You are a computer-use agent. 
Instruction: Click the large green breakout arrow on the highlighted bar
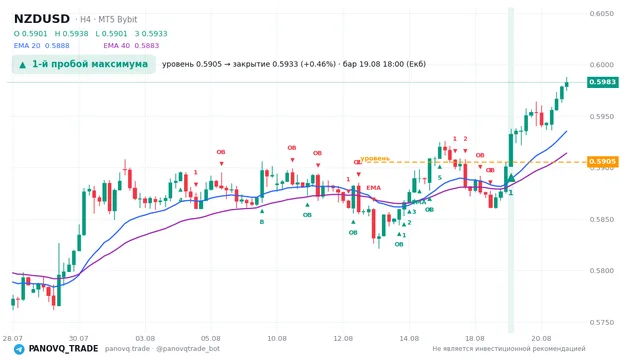coord(511,178)
